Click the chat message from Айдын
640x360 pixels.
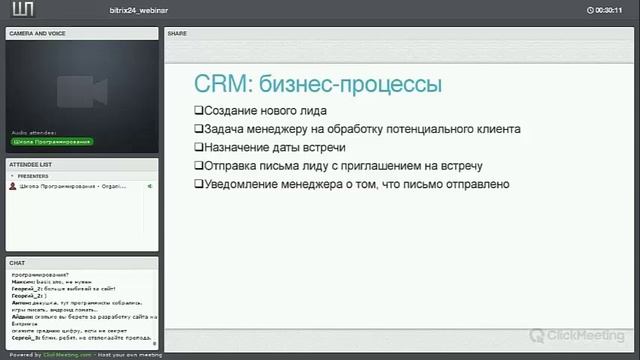click(x=84, y=324)
